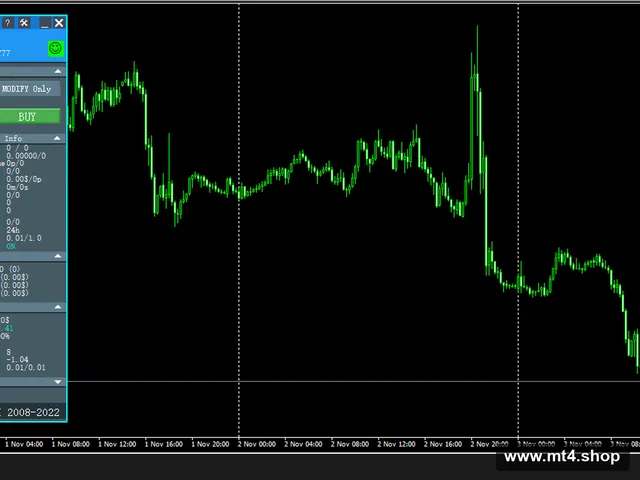Click the 1 Nov 16:00 time label

164,444
